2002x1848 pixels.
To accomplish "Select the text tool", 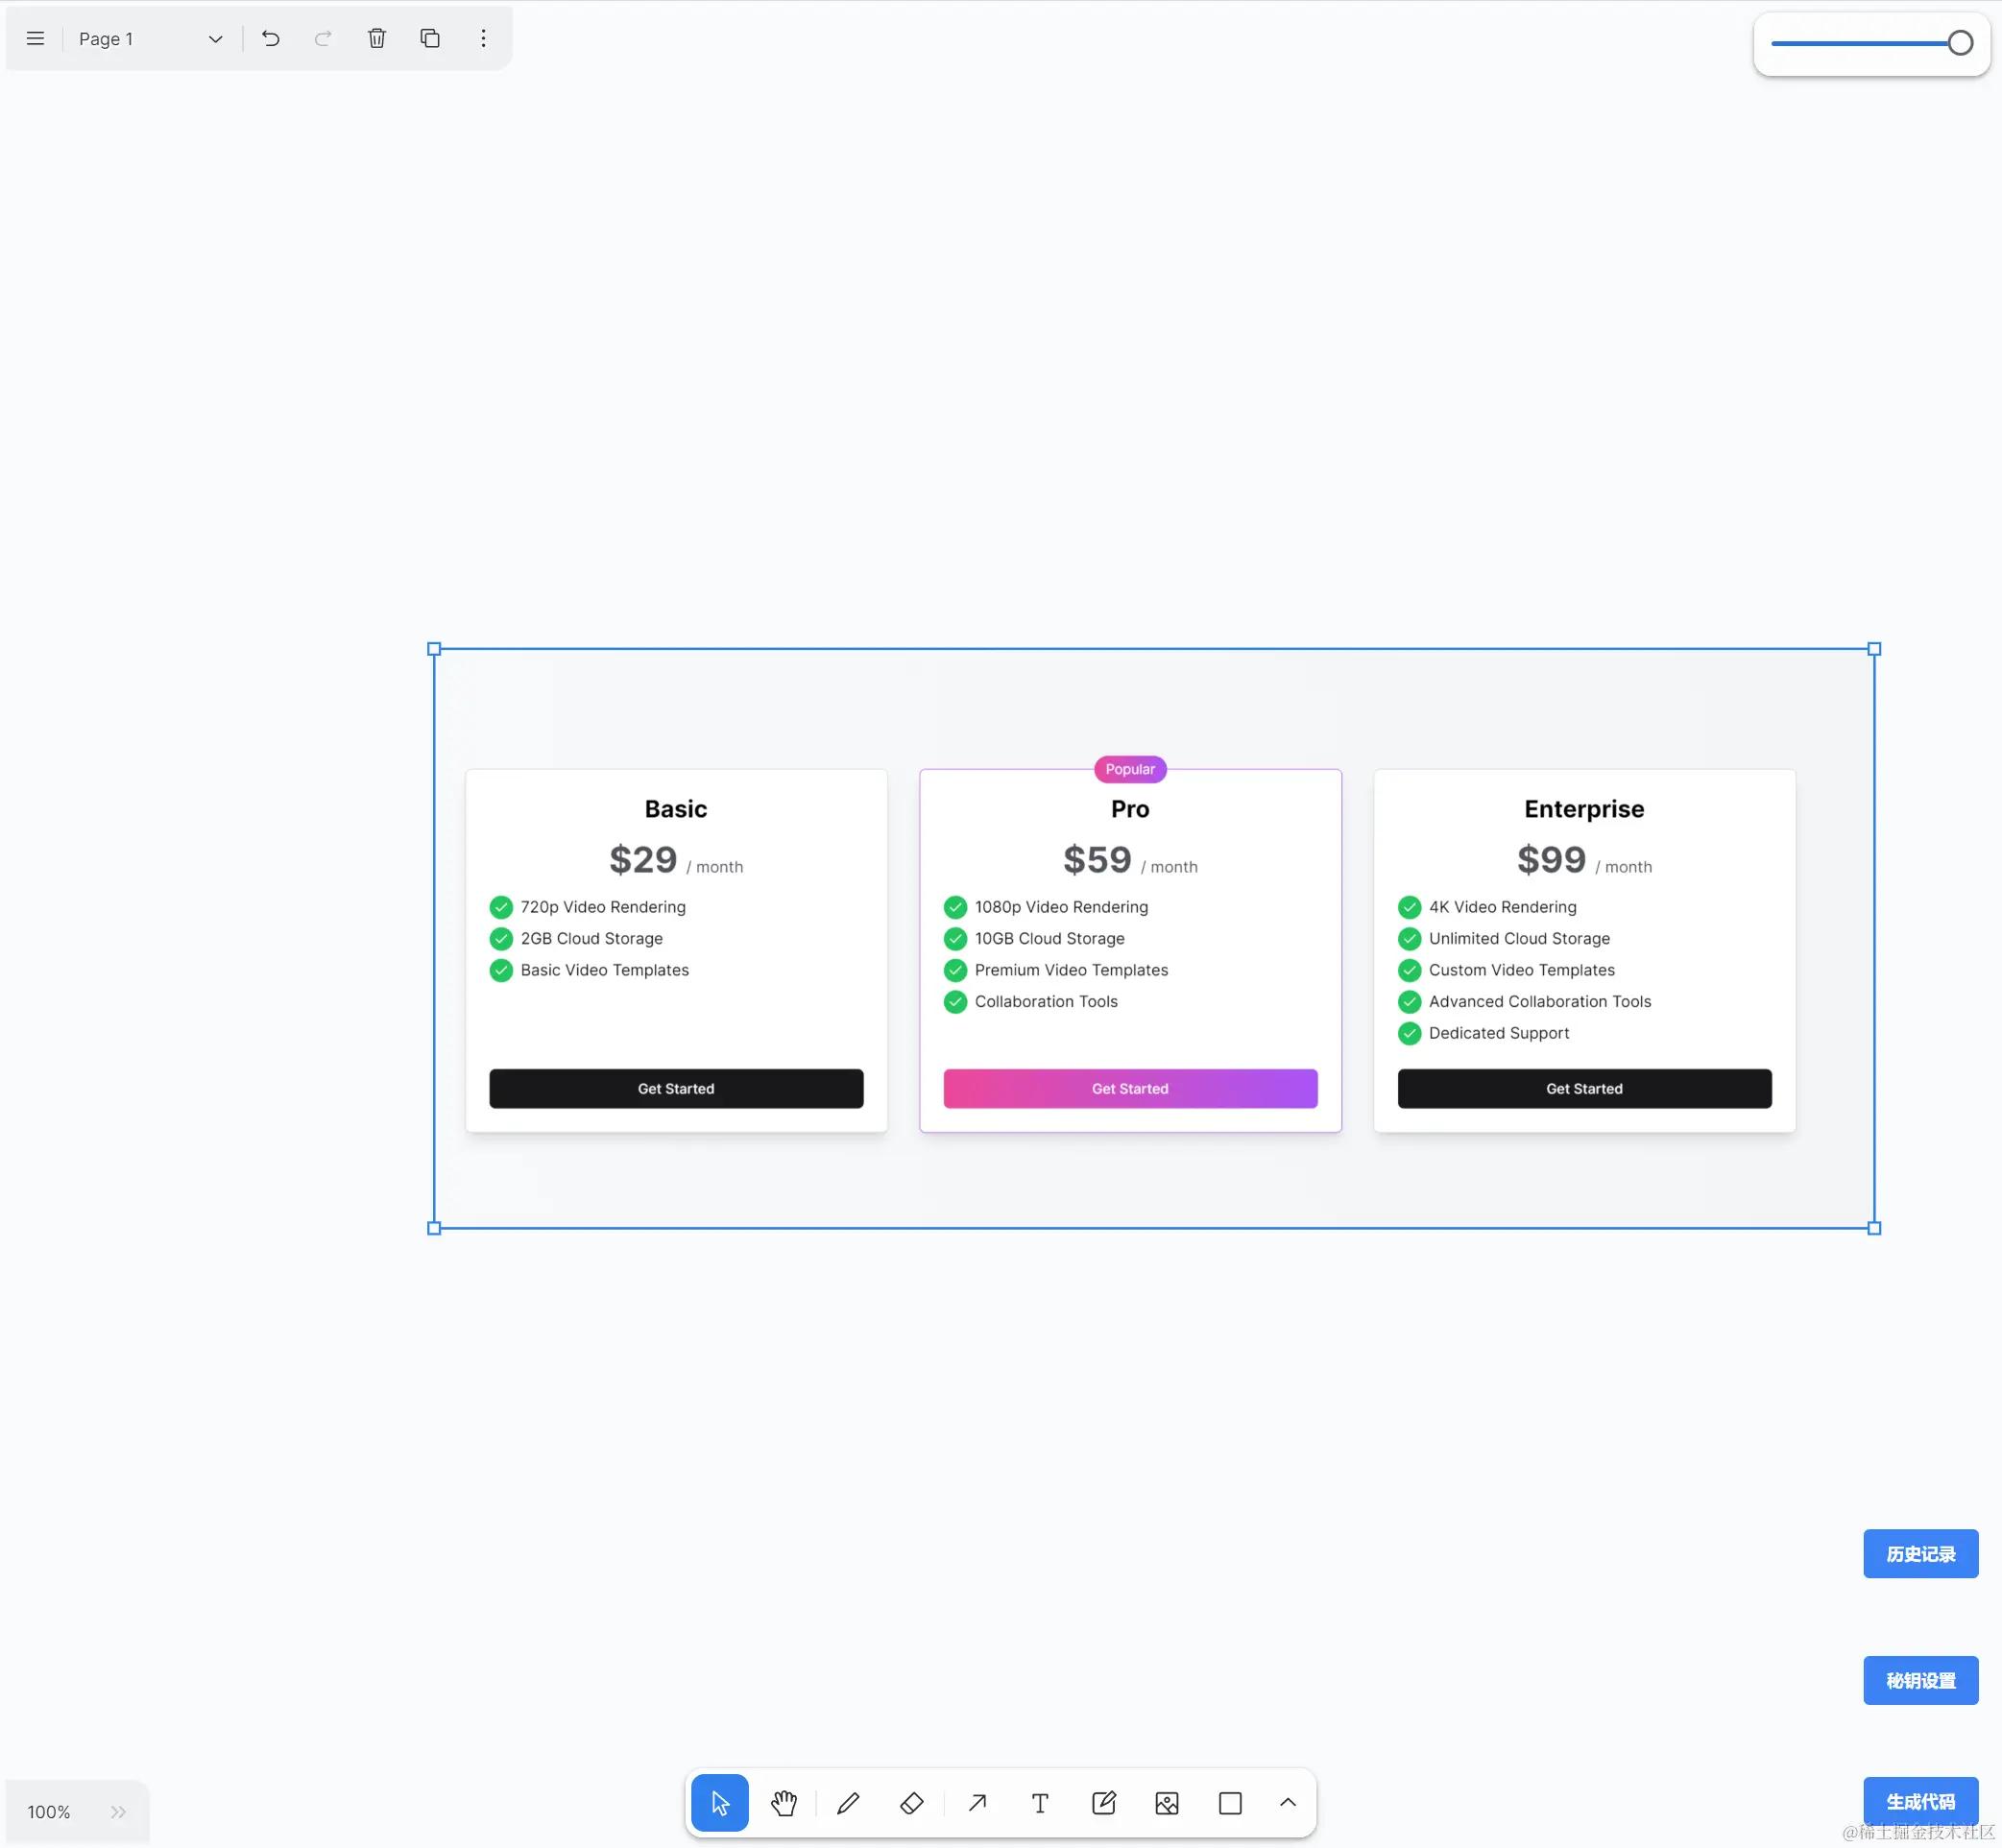I will pos(1040,1803).
